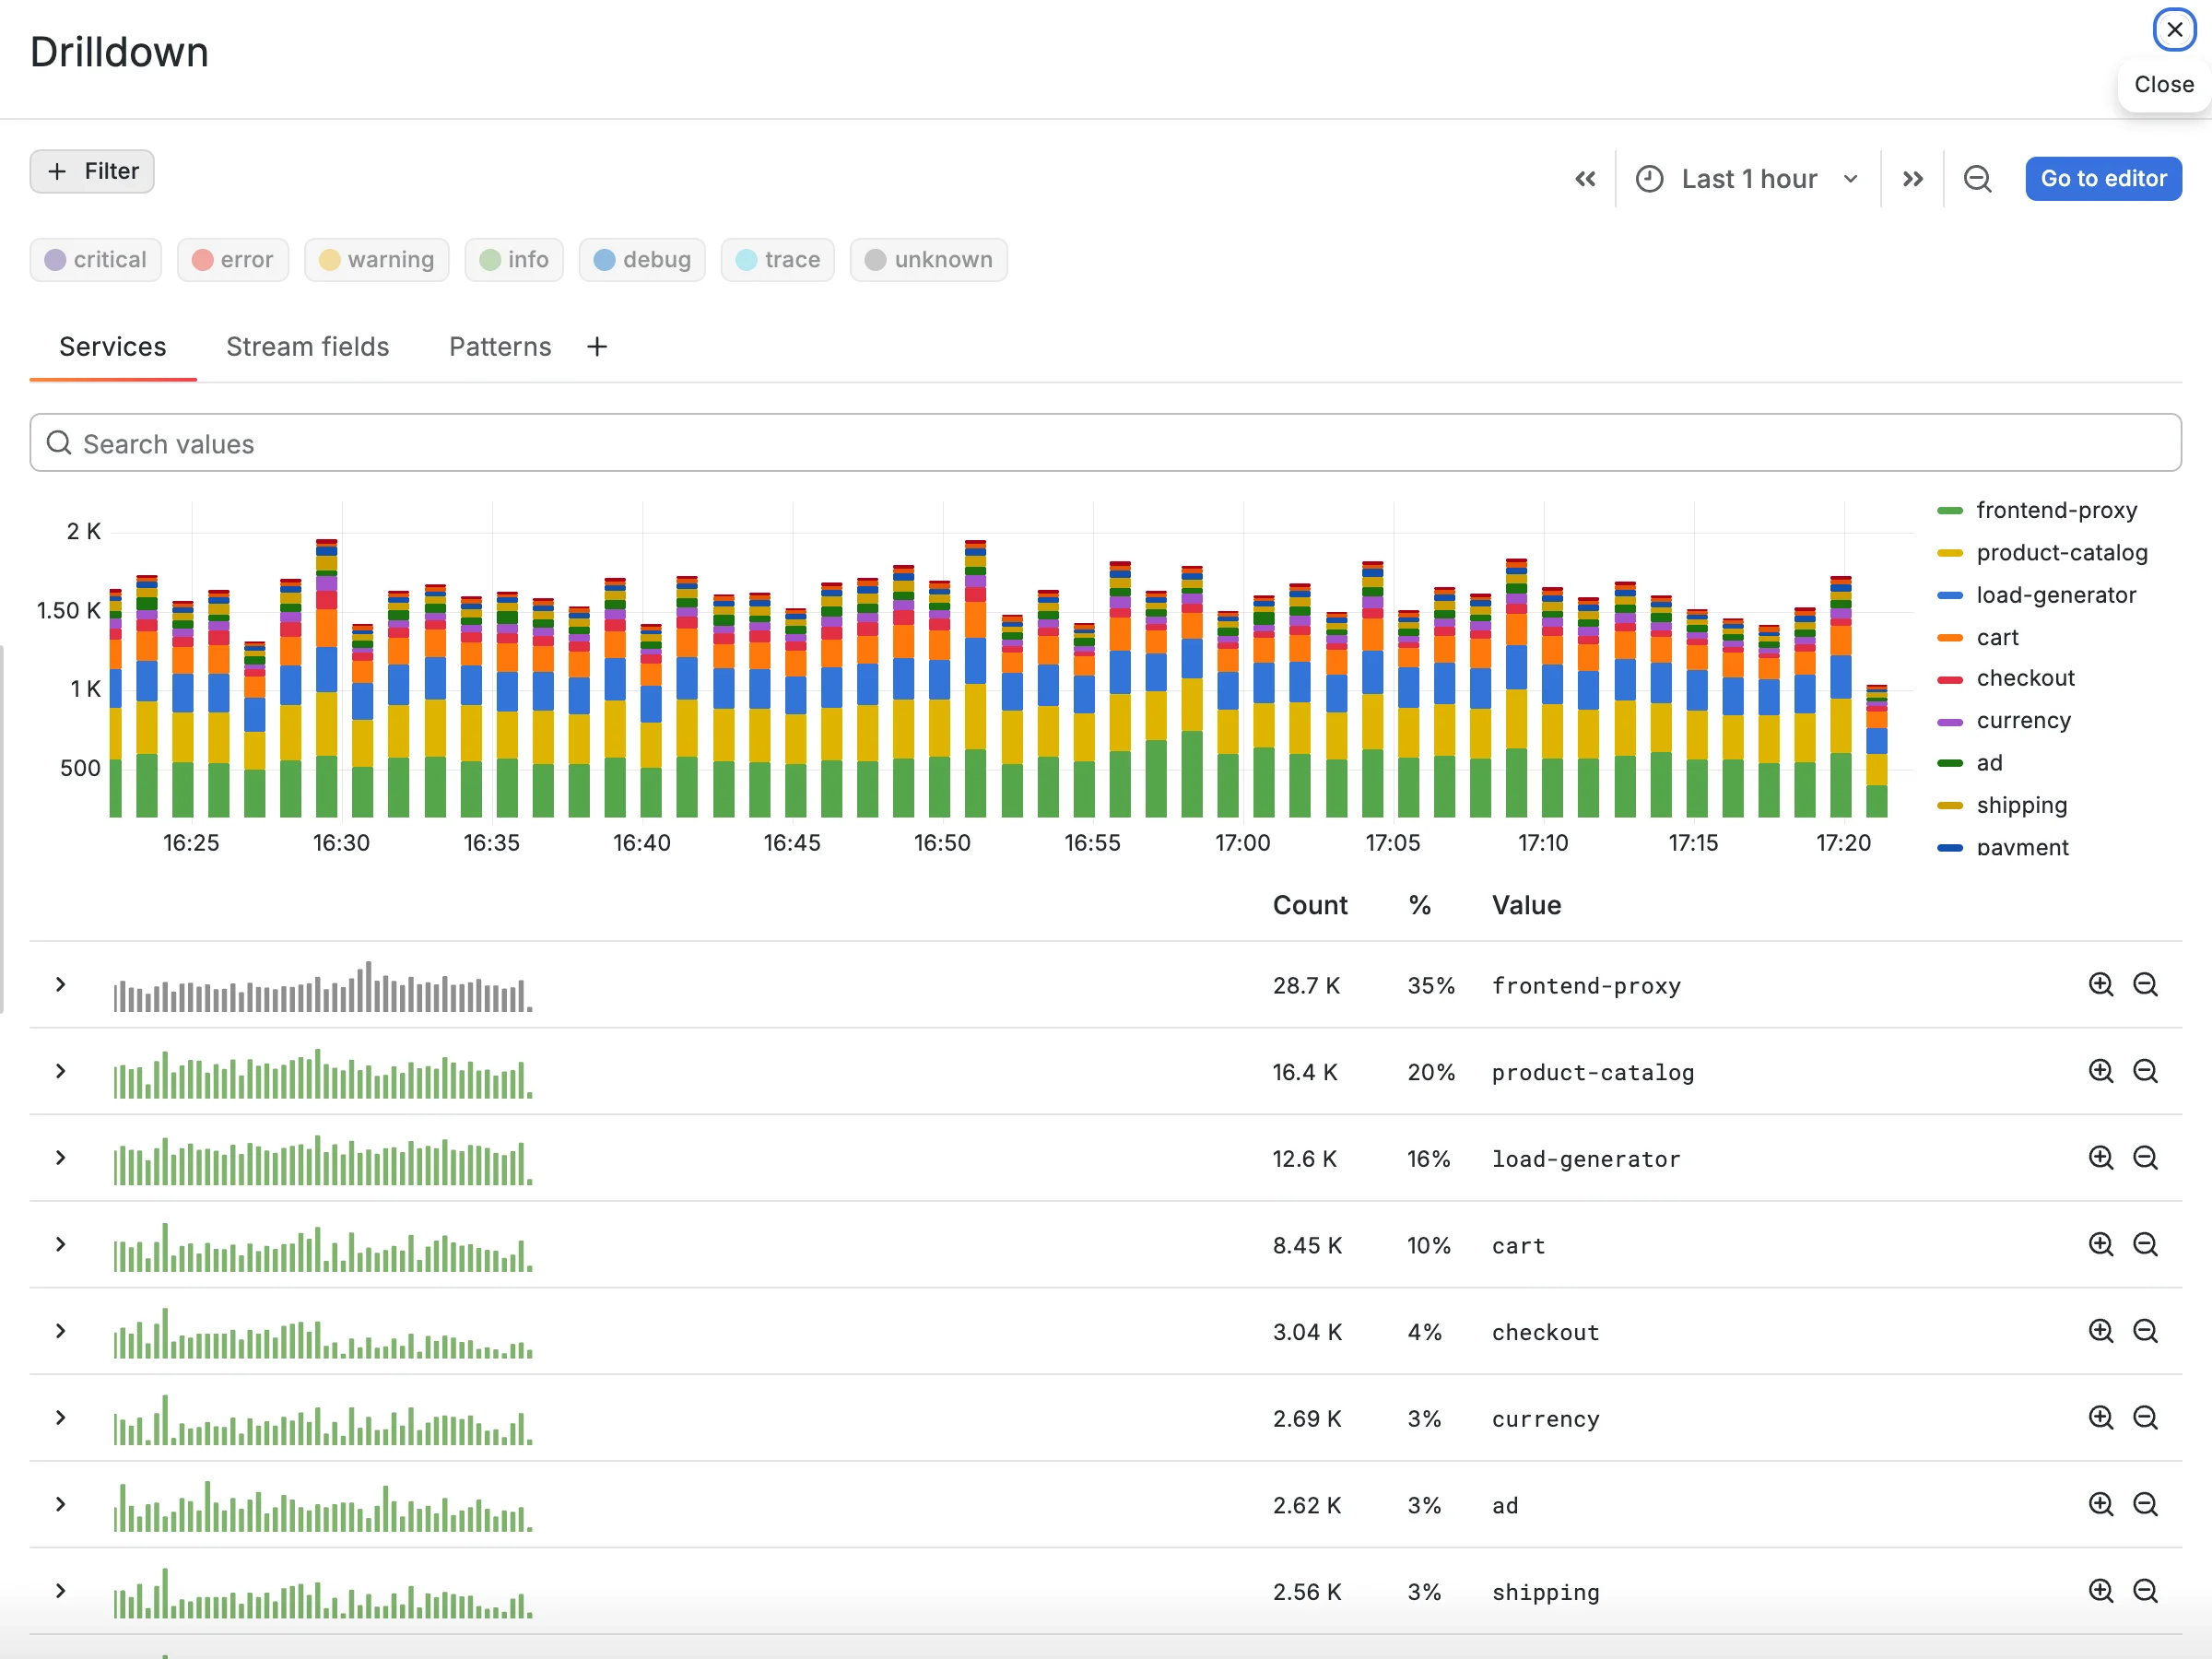
Task: Expand the cart row
Action: pyautogui.click(x=61, y=1244)
